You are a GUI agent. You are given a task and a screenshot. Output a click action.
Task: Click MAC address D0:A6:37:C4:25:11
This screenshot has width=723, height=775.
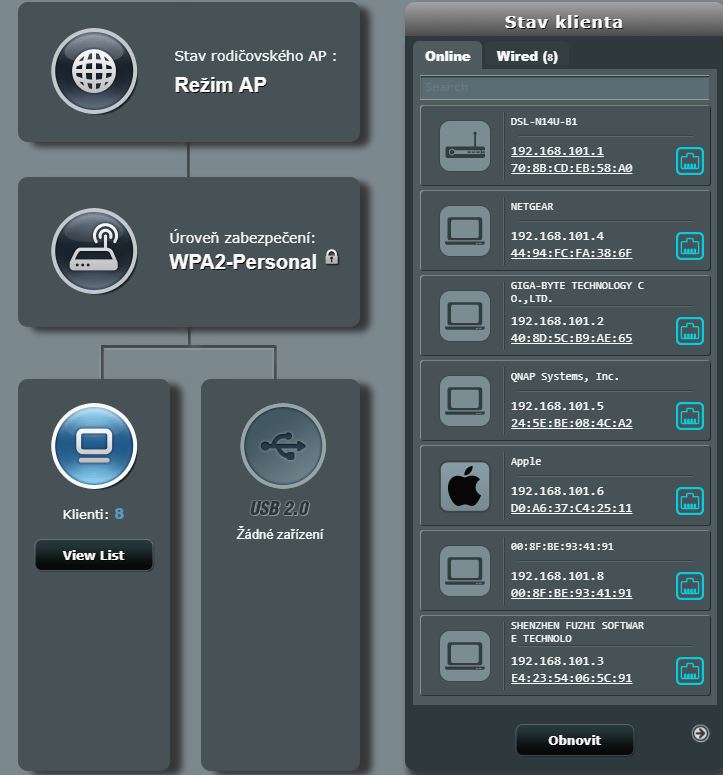571,508
